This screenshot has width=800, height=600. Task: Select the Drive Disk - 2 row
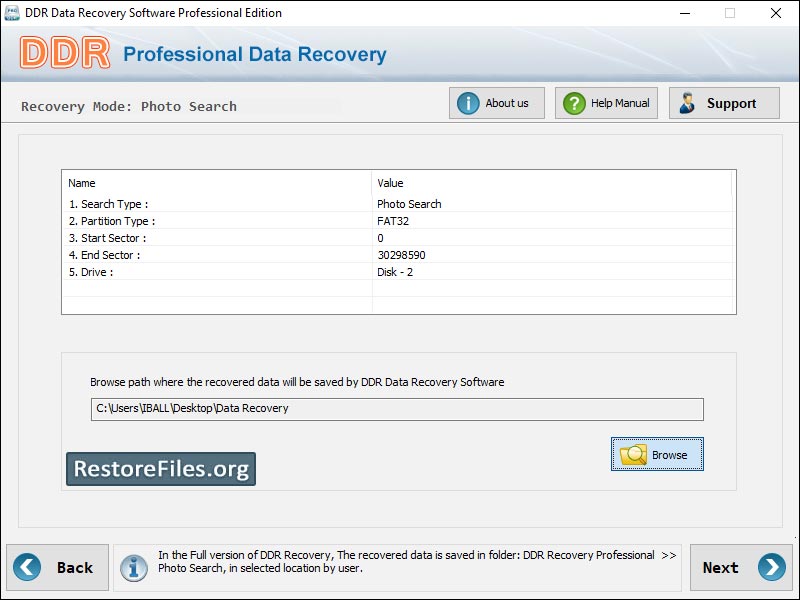(400, 272)
